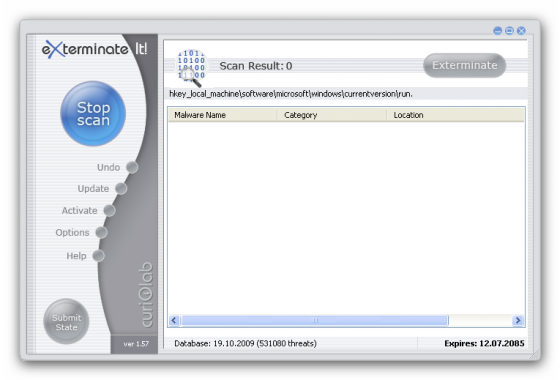This screenshot has width=560, height=380.
Task: Click the round button next to Update
Action: (121, 189)
